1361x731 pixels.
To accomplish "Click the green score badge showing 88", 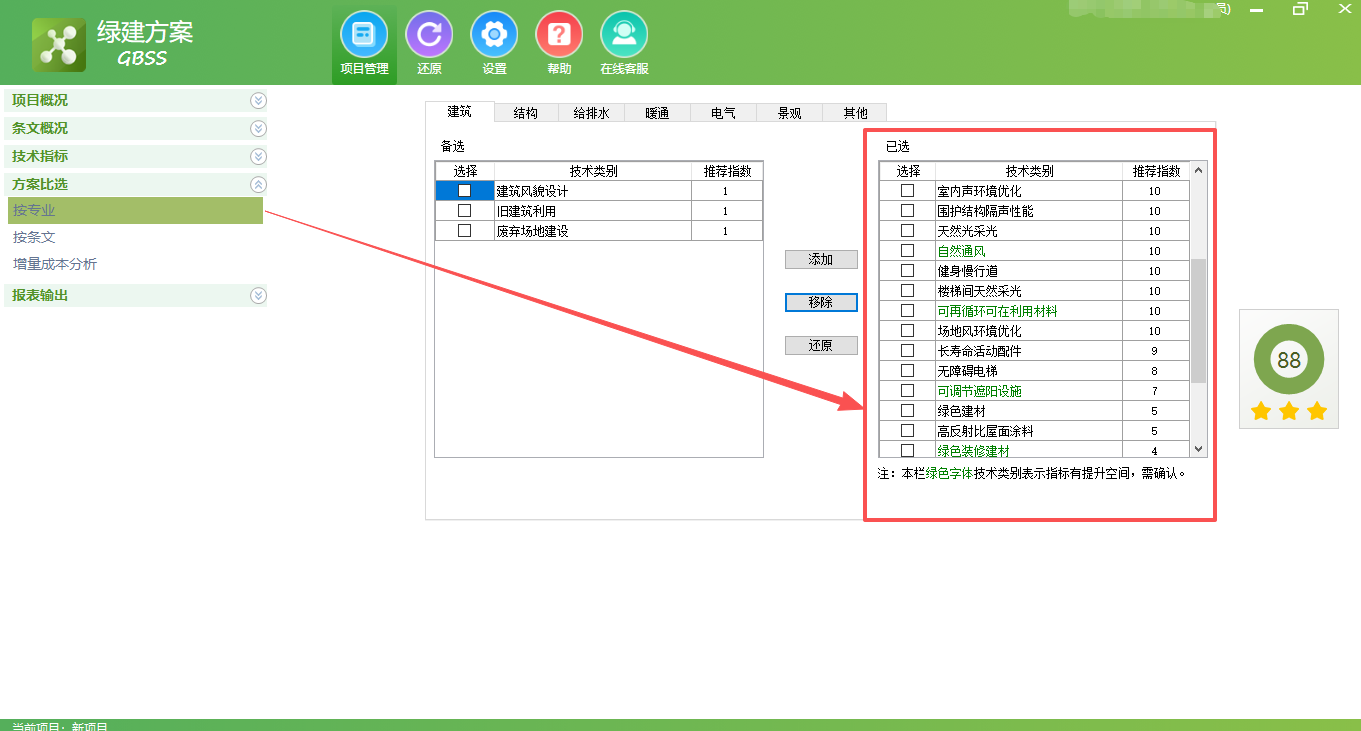I will [1289, 358].
